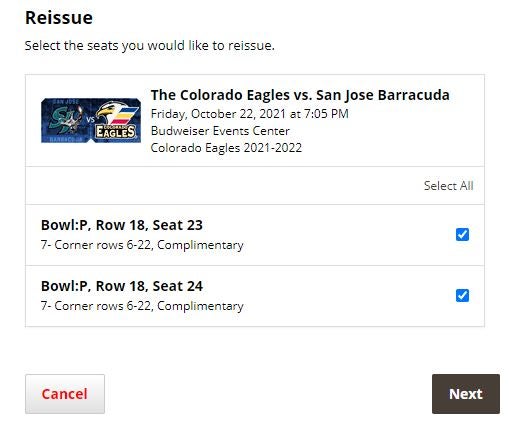
Task: Open the Eagles vs Barracuda event thumbnail
Action: [91, 120]
